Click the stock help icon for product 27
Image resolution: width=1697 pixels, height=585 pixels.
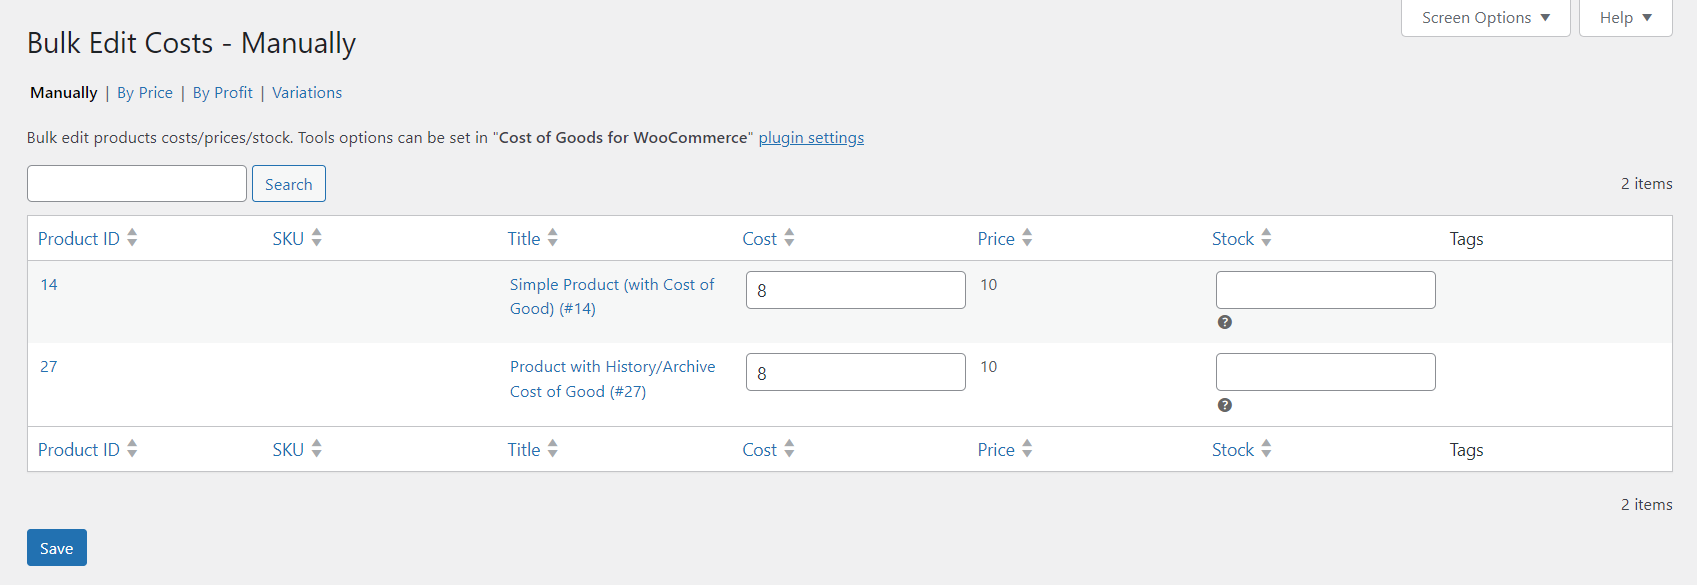coord(1224,405)
